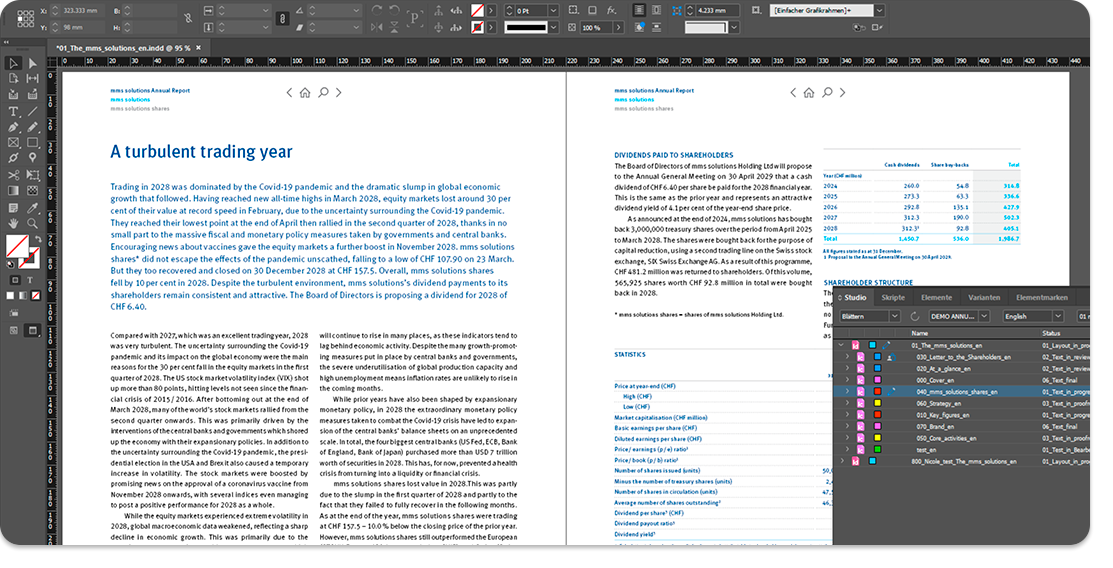The height and width of the screenshot is (568, 1113).
Task: Select the Pencil tool
Action: tap(32, 127)
